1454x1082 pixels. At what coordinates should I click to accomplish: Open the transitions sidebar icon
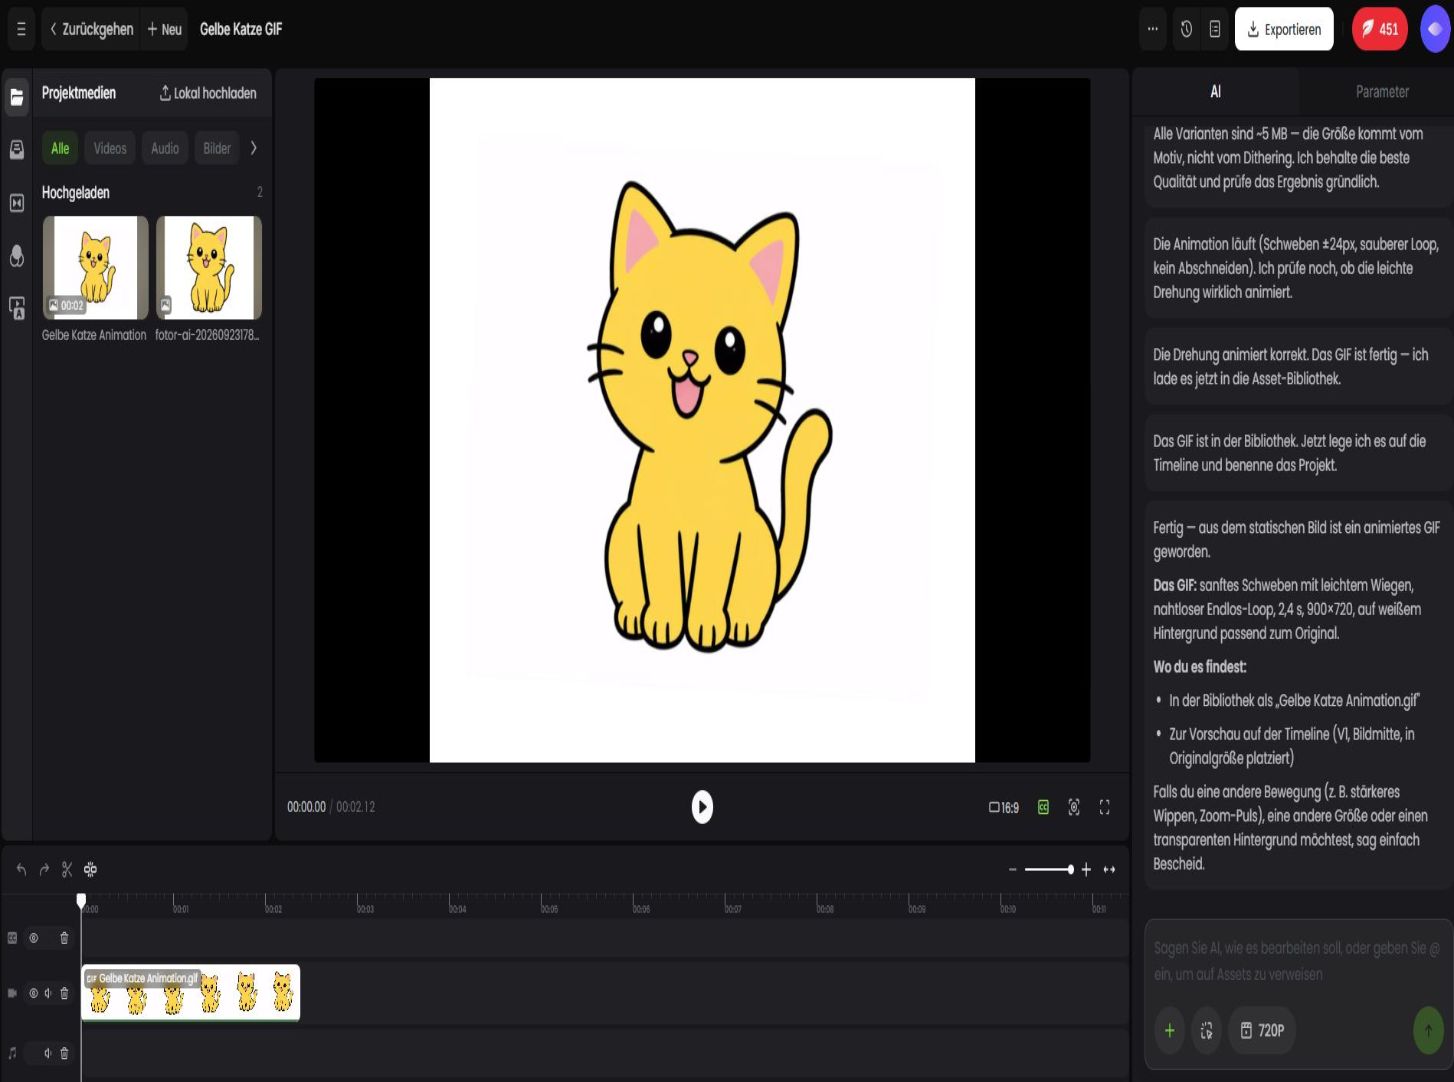(x=17, y=203)
